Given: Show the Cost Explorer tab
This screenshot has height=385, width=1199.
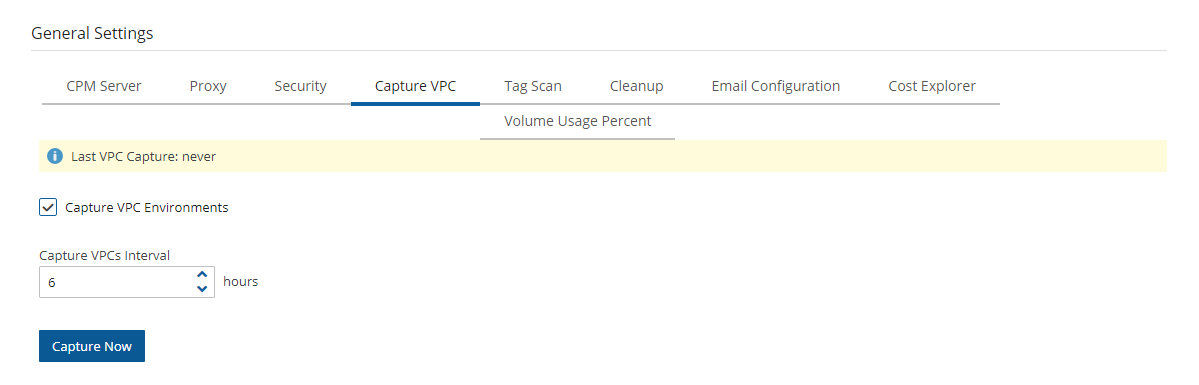Looking at the screenshot, I should click(932, 86).
